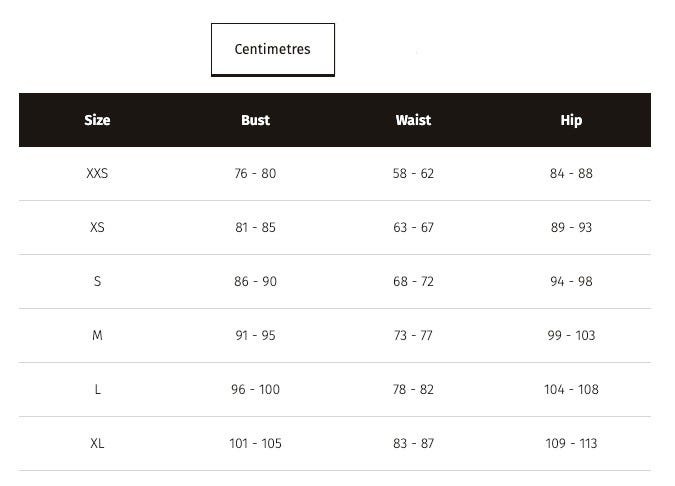
Task: Click the XL bust value 101 - 105
Action: pyautogui.click(x=255, y=443)
